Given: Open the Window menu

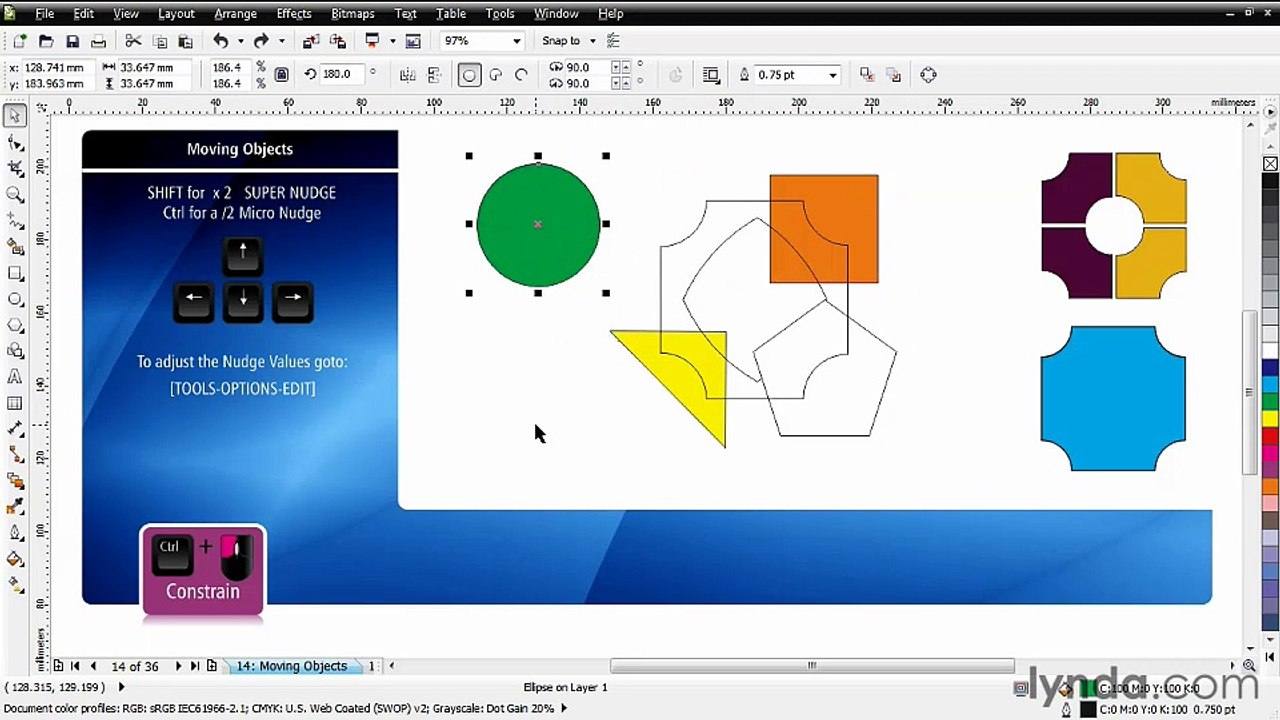Looking at the screenshot, I should point(556,14).
